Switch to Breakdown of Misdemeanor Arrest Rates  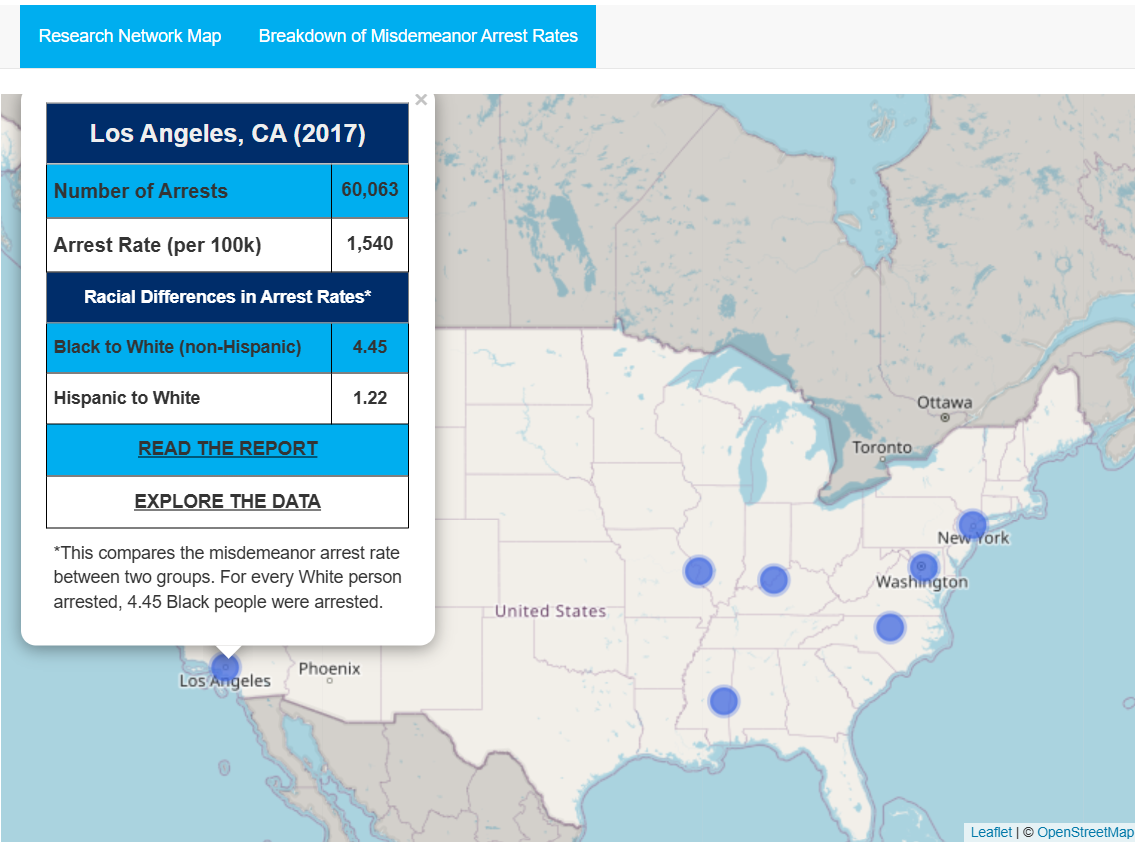(x=418, y=36)
